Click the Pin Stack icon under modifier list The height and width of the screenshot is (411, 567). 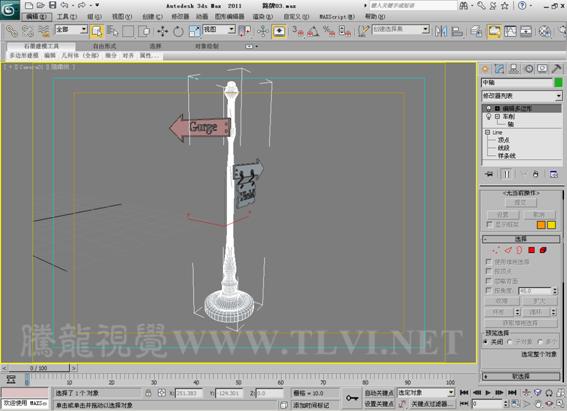coord(489,174)
